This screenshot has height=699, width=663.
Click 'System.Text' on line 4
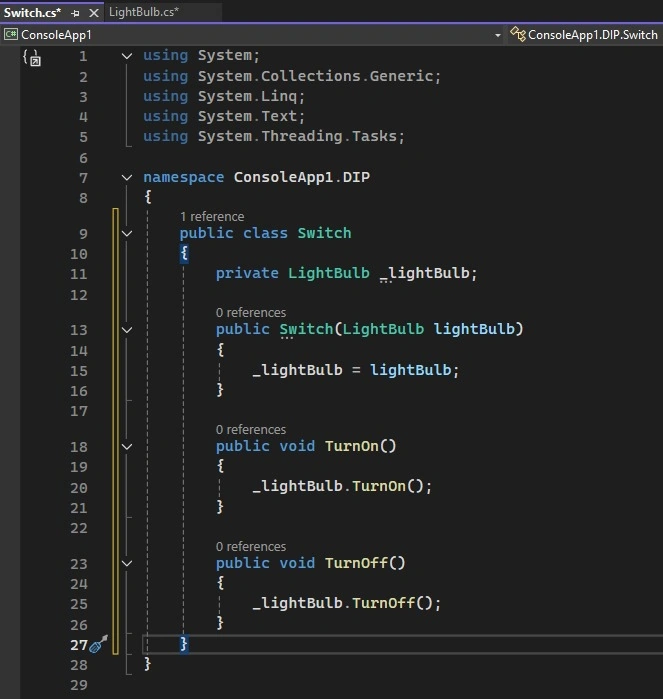coord(247,116)
